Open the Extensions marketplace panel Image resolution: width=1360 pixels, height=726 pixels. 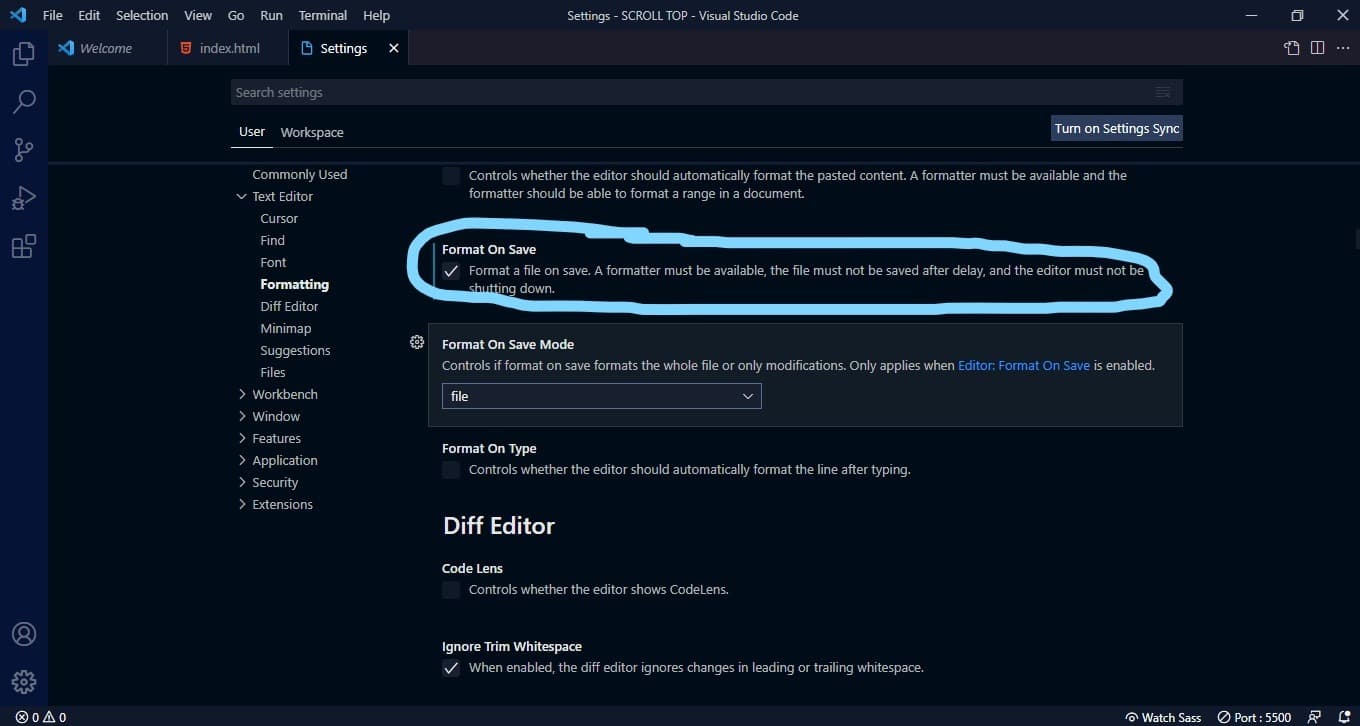point(22,245)
